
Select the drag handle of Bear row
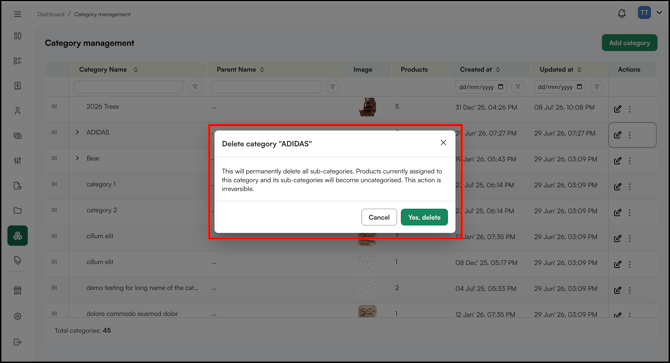(x=54, y=158)
